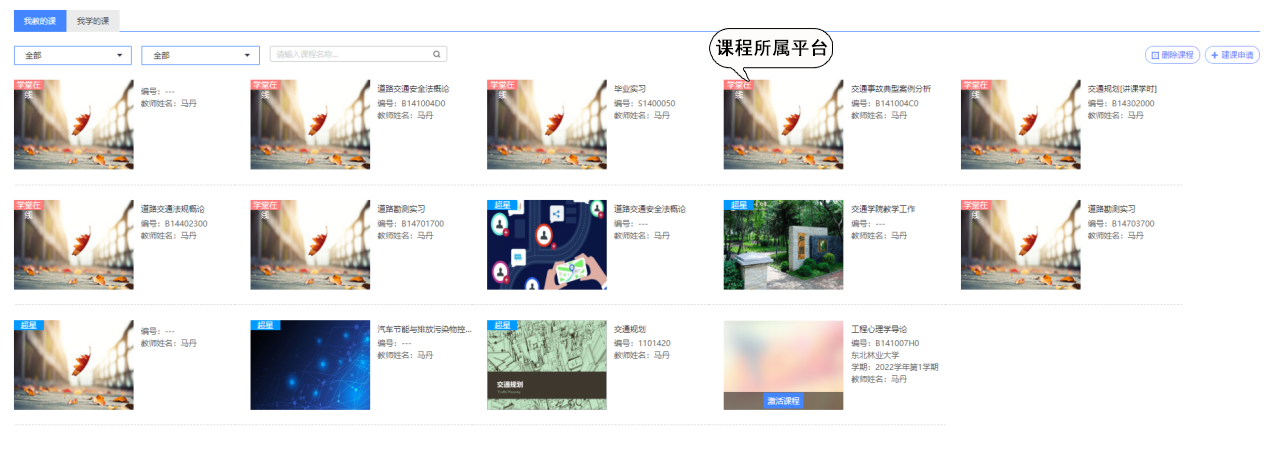Viewport: 1266px width, 465px height.
Task: Open the 道路交通法规概论 course title
Action: click(174, 209)
